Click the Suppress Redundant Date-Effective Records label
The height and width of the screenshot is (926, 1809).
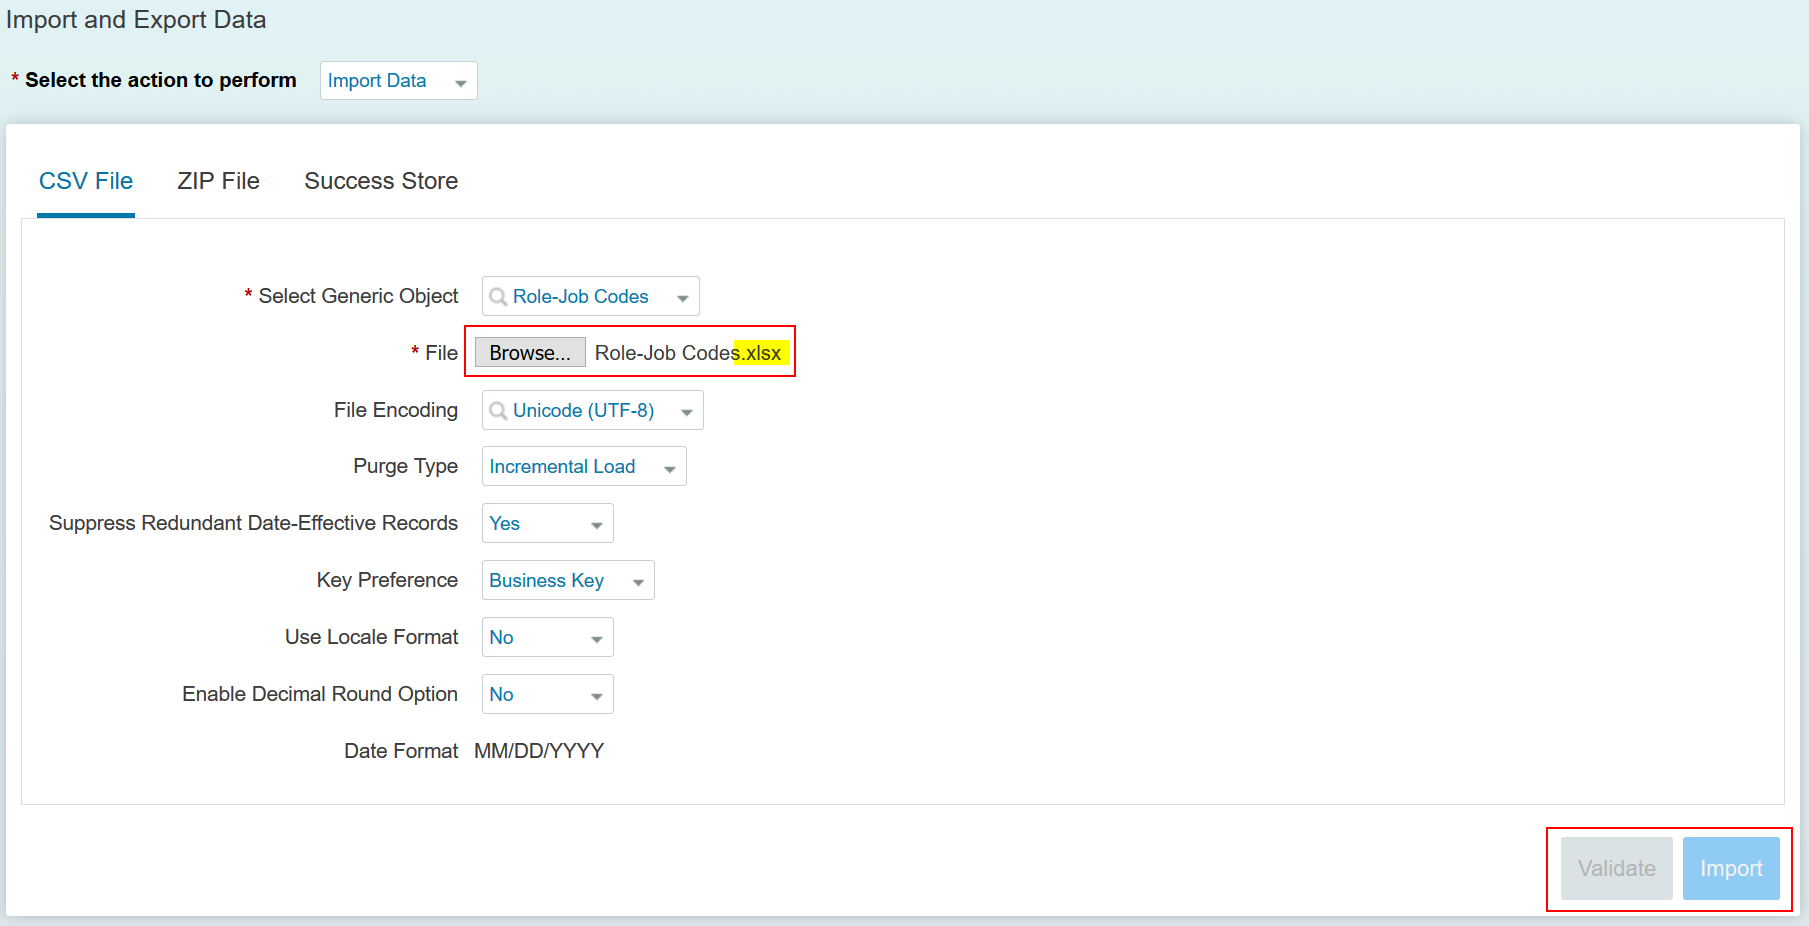pyautogui.click(x=253, y=523)
